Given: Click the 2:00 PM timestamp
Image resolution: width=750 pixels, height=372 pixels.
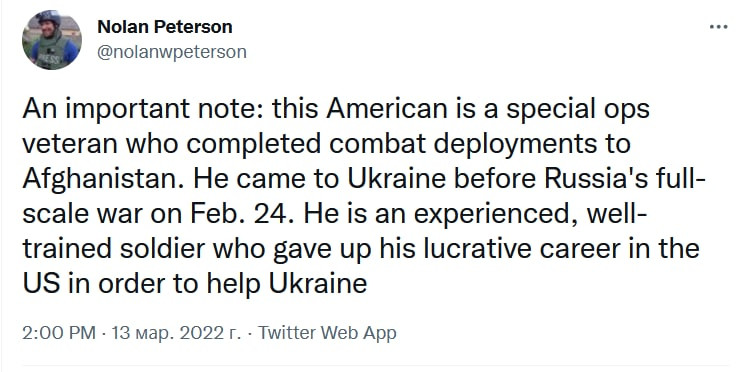Looking at the screenshot, I should [59, 332].
